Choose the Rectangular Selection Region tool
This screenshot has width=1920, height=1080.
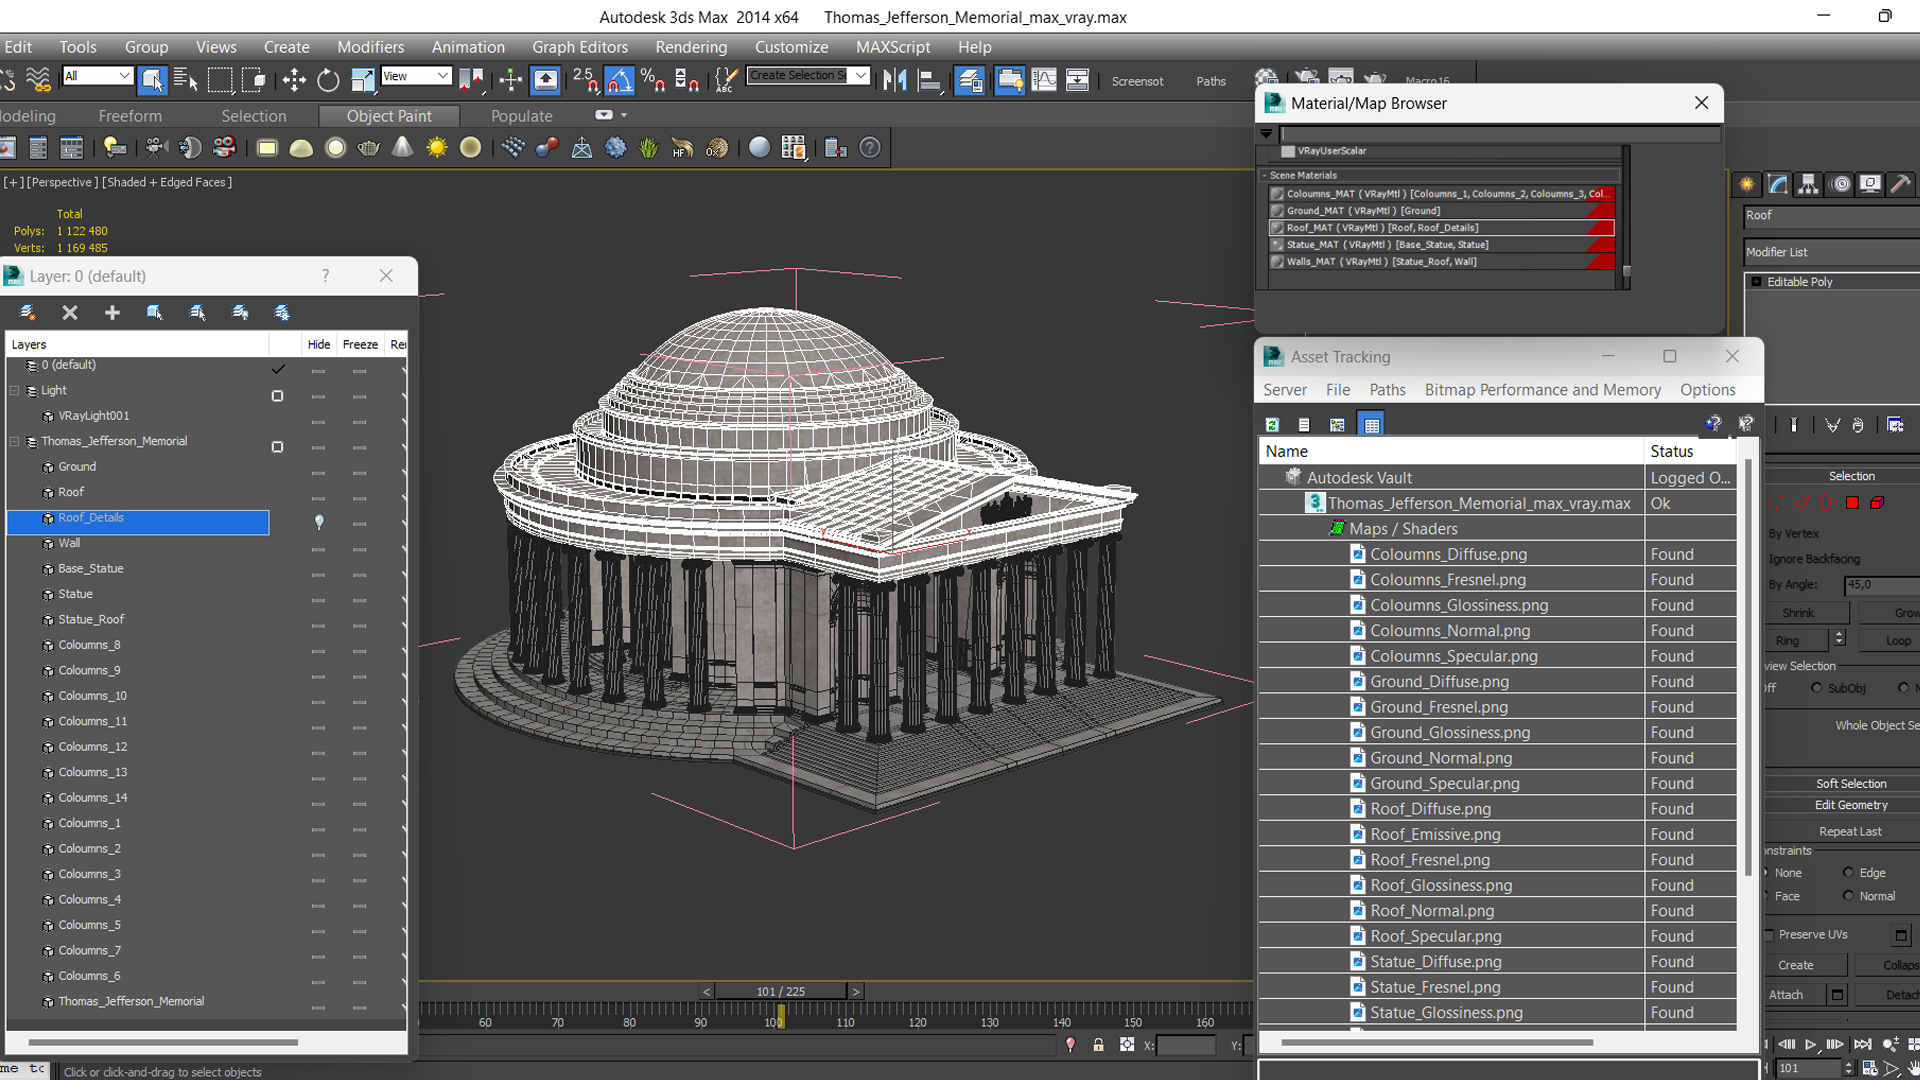click(x=220, y=80)
